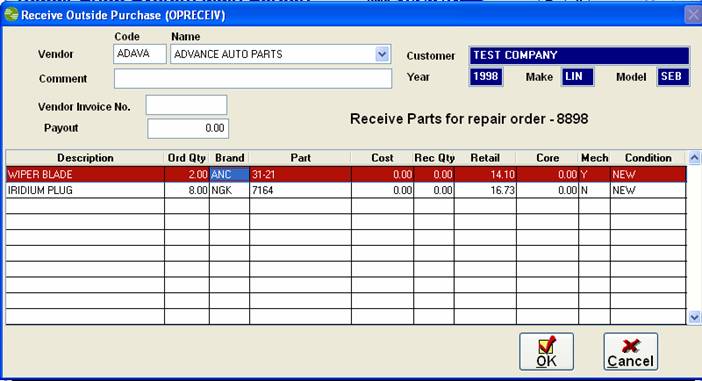Click Condition NEW cell in WIPER BLADE row
Viewport: 702px width, 381px height.
click(x=648, y=174)
